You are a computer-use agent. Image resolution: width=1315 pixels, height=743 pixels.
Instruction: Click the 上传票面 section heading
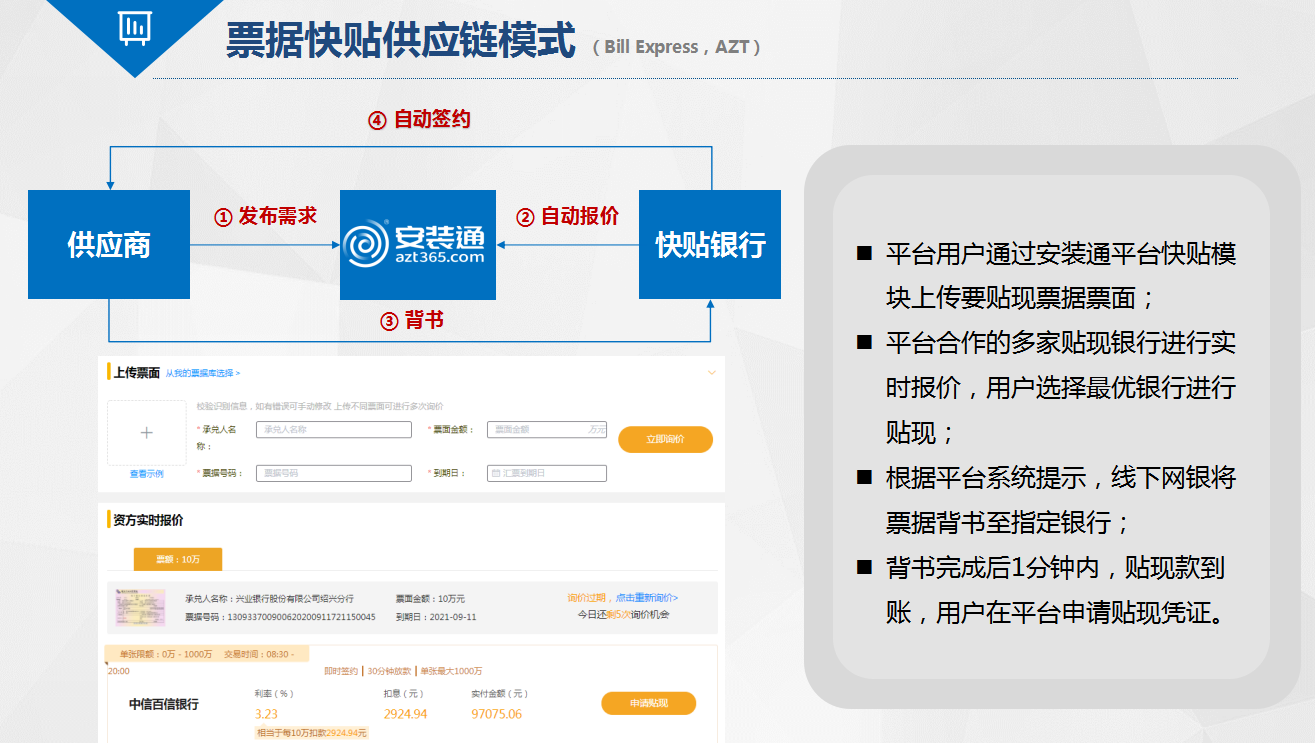point(137,373)
